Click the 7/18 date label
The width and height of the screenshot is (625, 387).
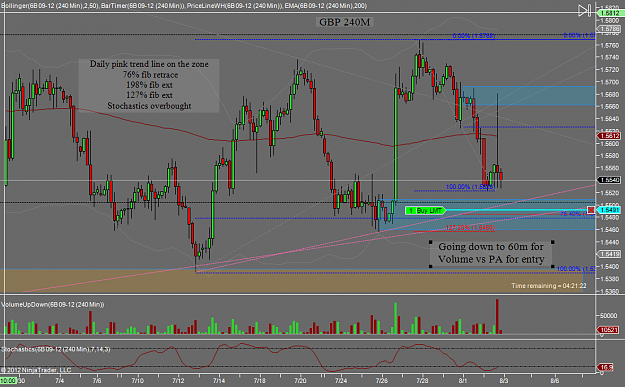tap(259, 381)
